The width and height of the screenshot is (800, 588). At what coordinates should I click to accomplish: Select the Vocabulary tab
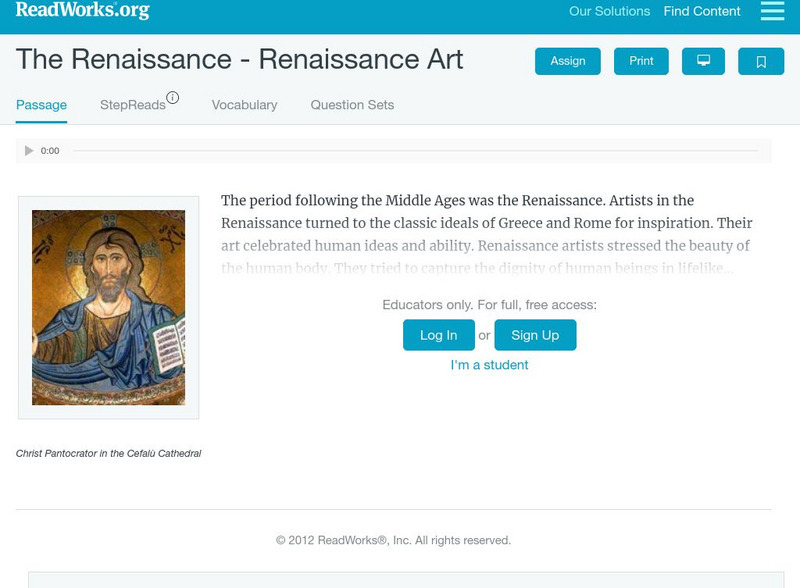point(244,105)
